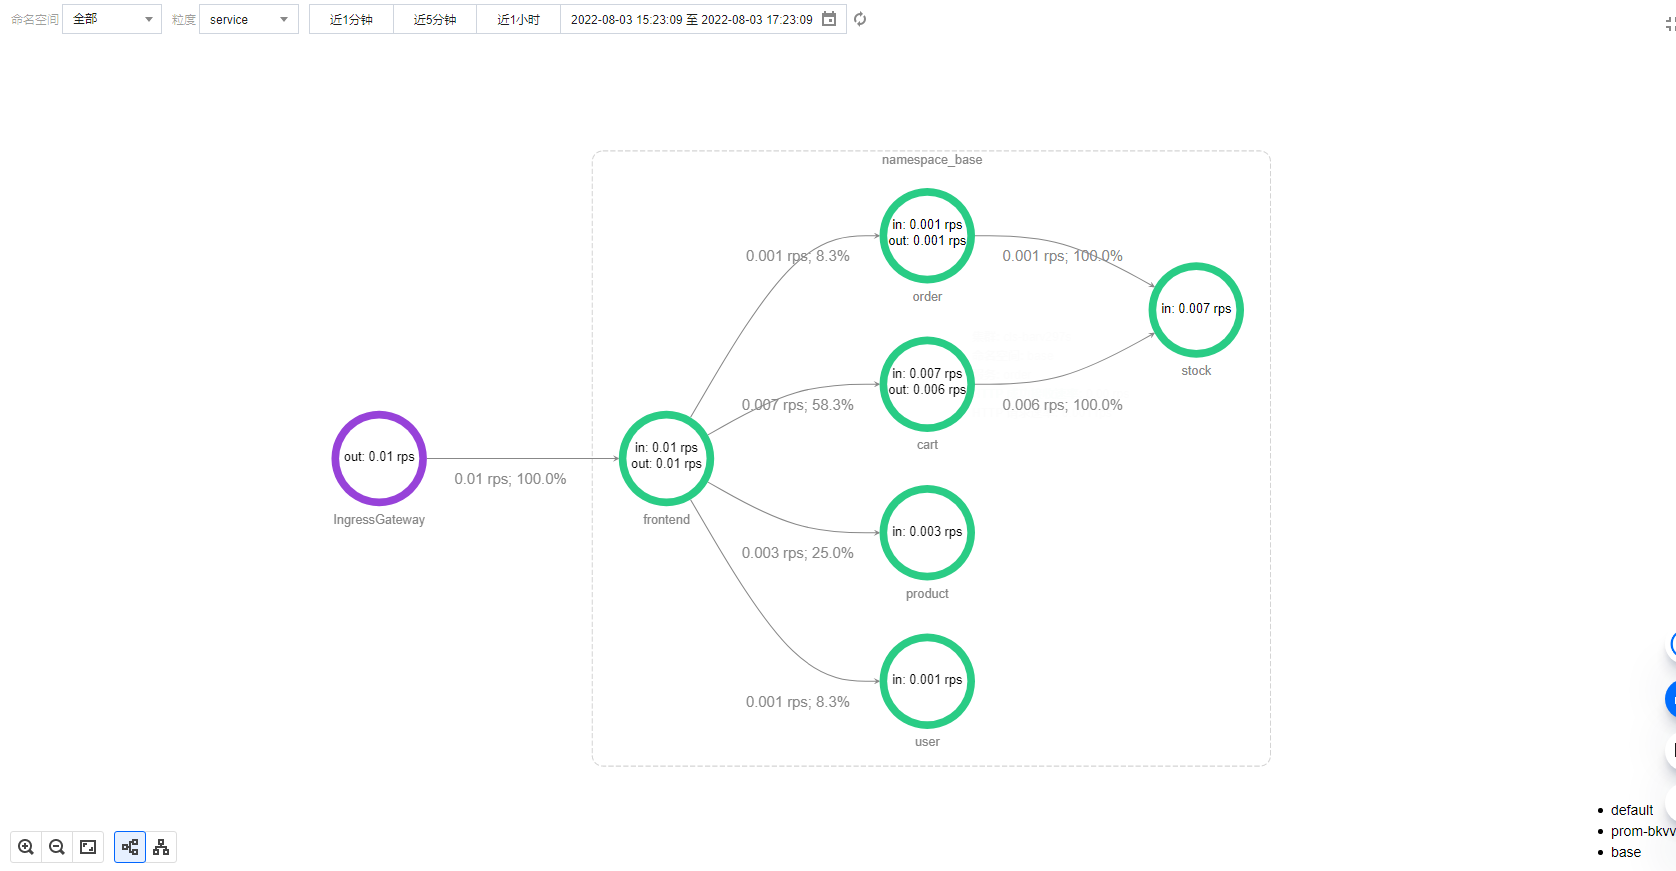Zoom in on the topology graph
Screen dimensions: 1676x871
click(x=26, y=847)
